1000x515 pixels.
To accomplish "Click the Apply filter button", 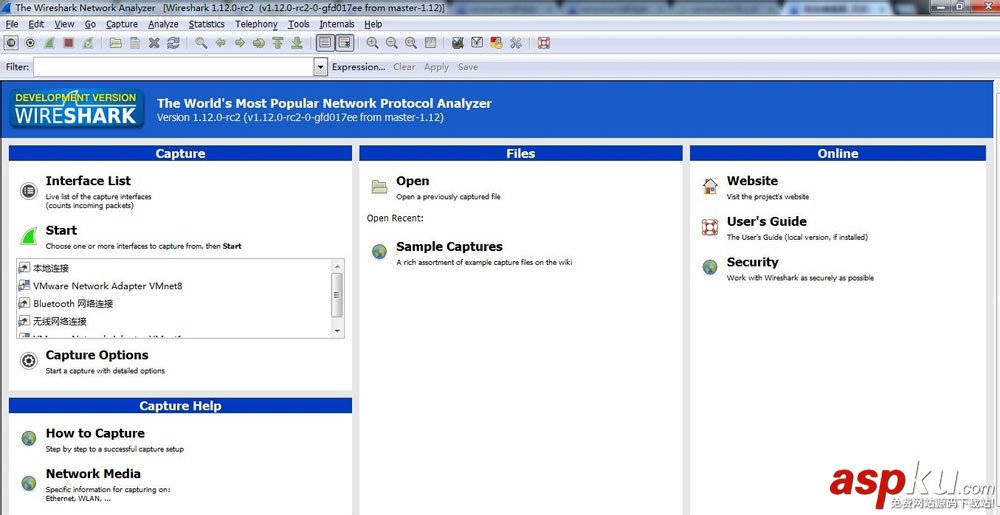I will (x=436, y=67).
